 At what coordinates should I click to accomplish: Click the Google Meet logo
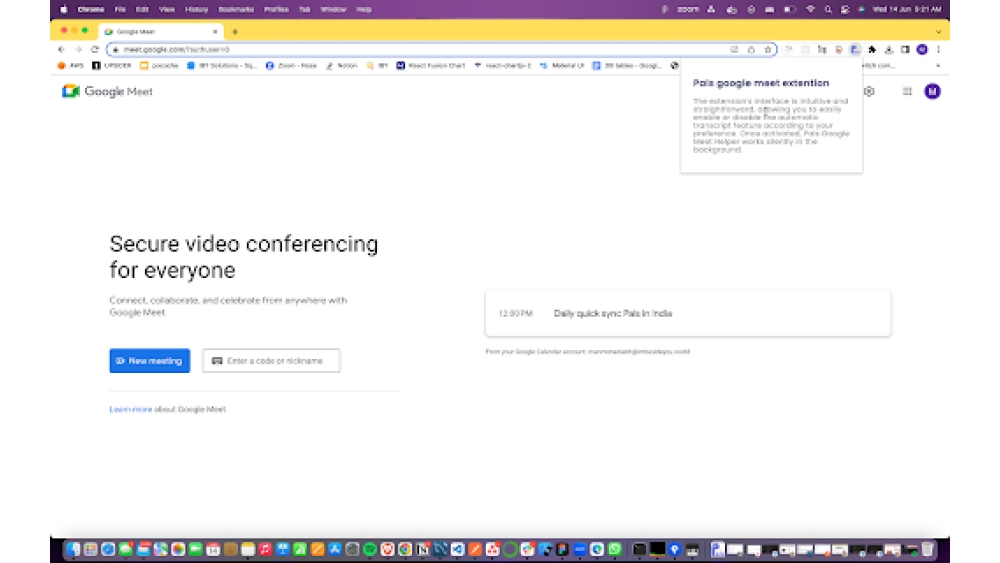107,91
